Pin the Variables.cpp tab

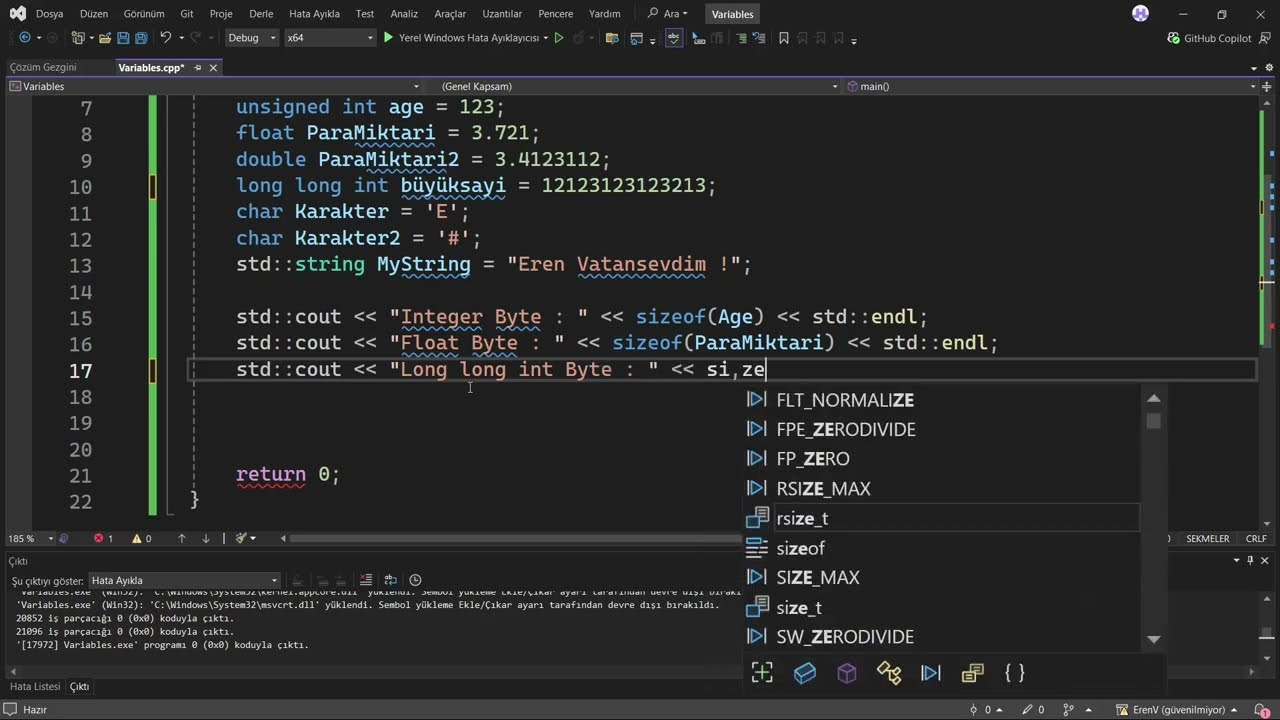click(198, 67)
